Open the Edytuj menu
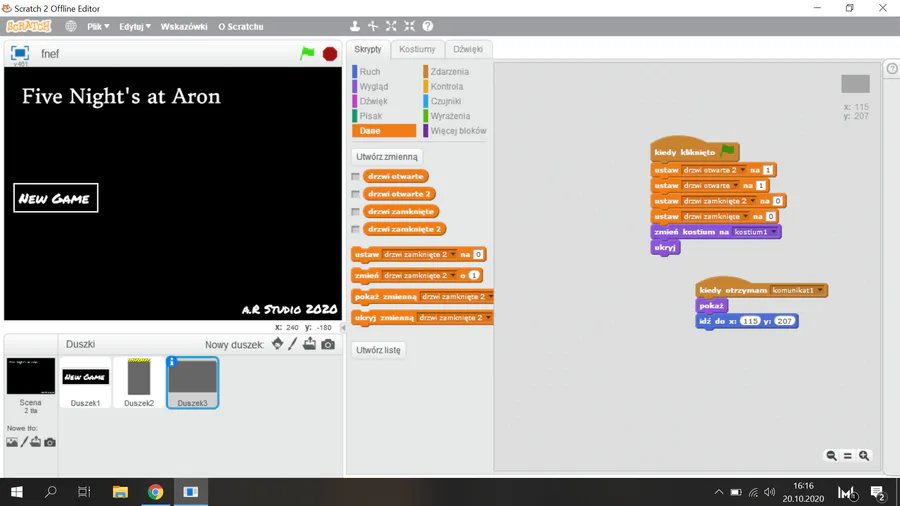The width and height of the screenshot is (900, 506). 135,26
